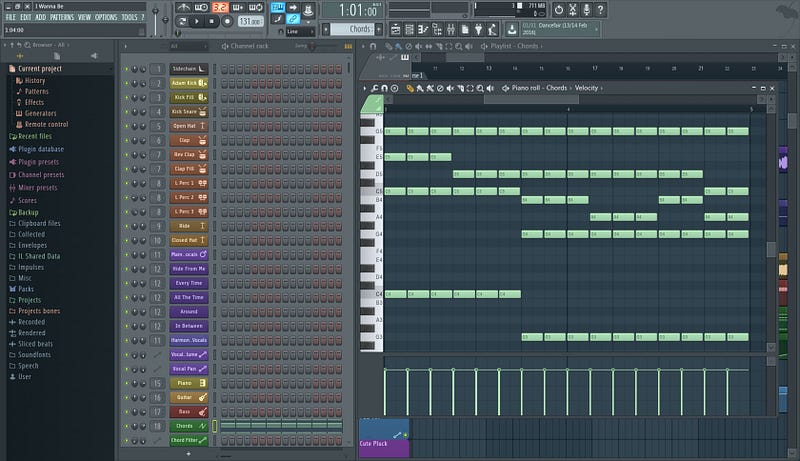Screen dimensions: 800x461
Task: Adjust the master pitch slider
Action: pyautogui.click(x=165, y=19)
